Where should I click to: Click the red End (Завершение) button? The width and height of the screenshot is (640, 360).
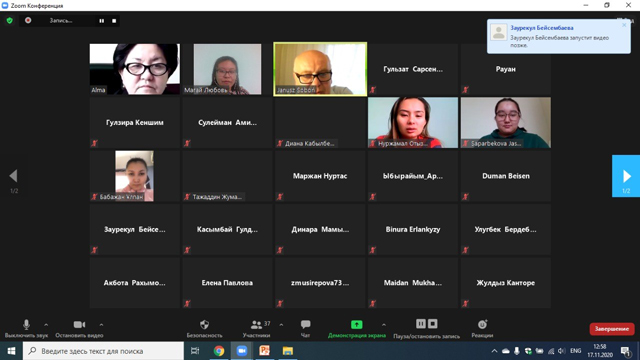click(611, 329)
